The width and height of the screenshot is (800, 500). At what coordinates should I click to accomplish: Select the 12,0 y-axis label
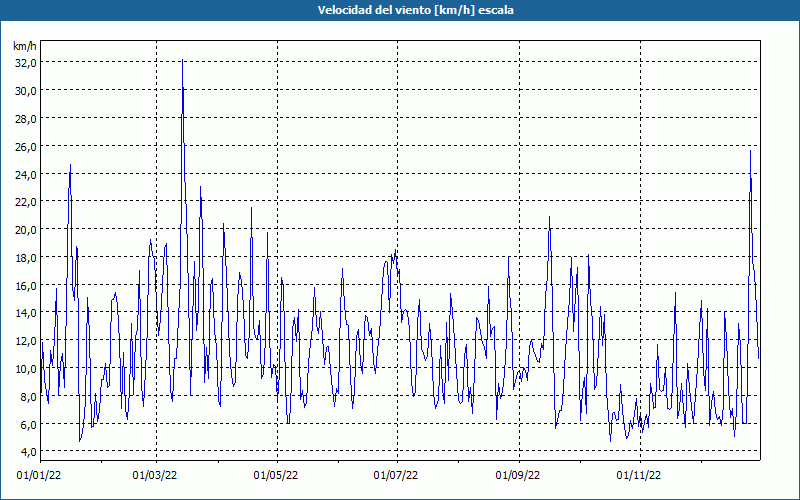coord(26,341)
